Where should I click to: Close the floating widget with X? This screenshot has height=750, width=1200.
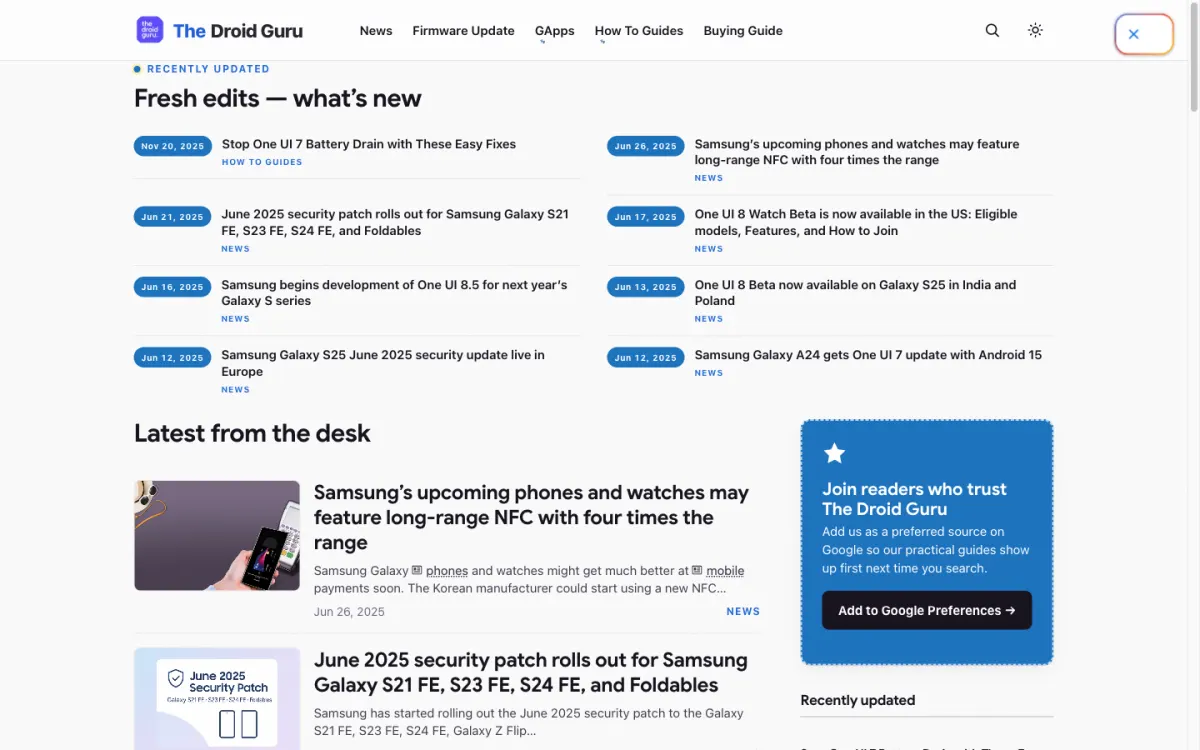(x=1133, y=34)
